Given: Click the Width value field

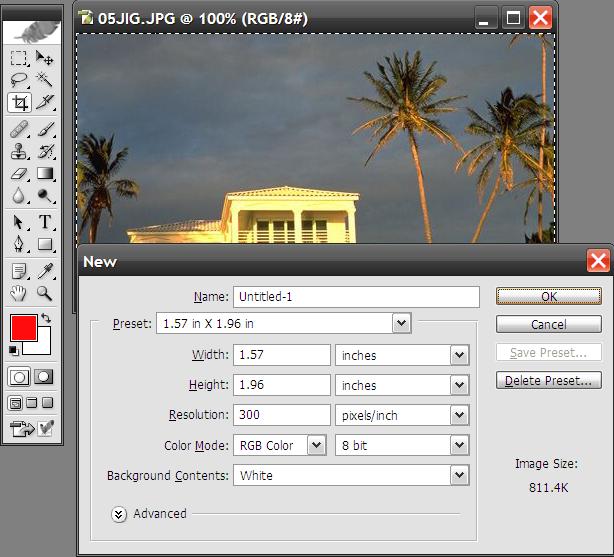Looking at the screenshot, I should point(282,355).
